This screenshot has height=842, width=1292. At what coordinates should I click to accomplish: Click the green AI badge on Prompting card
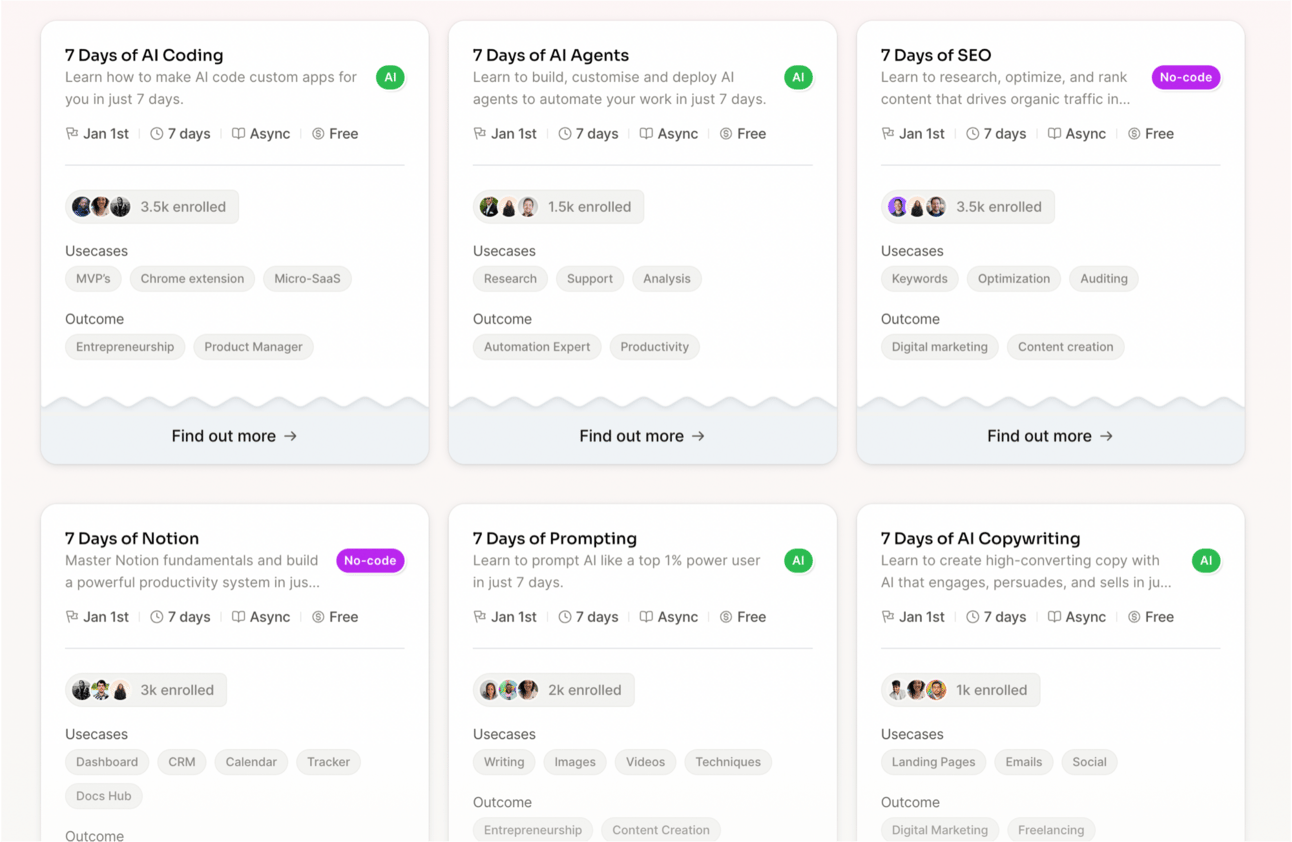tap(798, 561)
